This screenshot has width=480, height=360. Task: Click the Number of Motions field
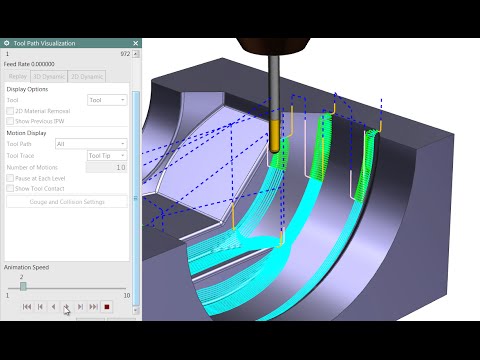(106, 167)
